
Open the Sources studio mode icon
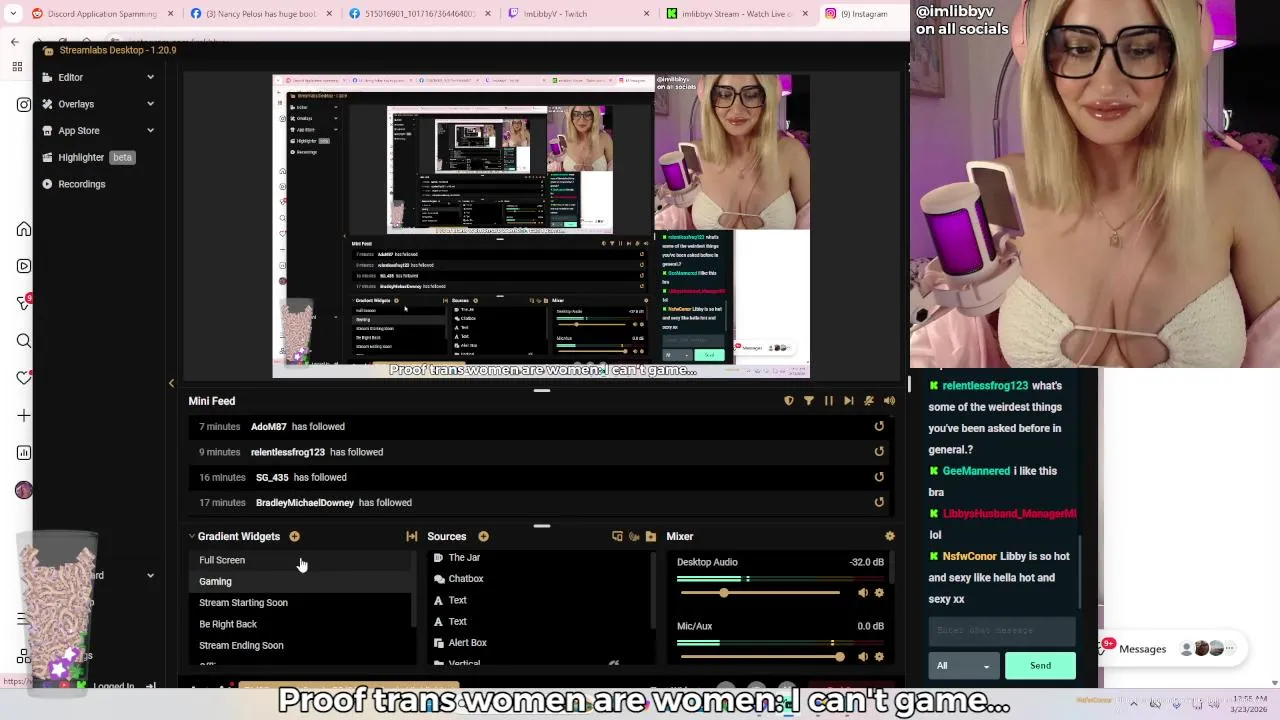pos(617,537)
